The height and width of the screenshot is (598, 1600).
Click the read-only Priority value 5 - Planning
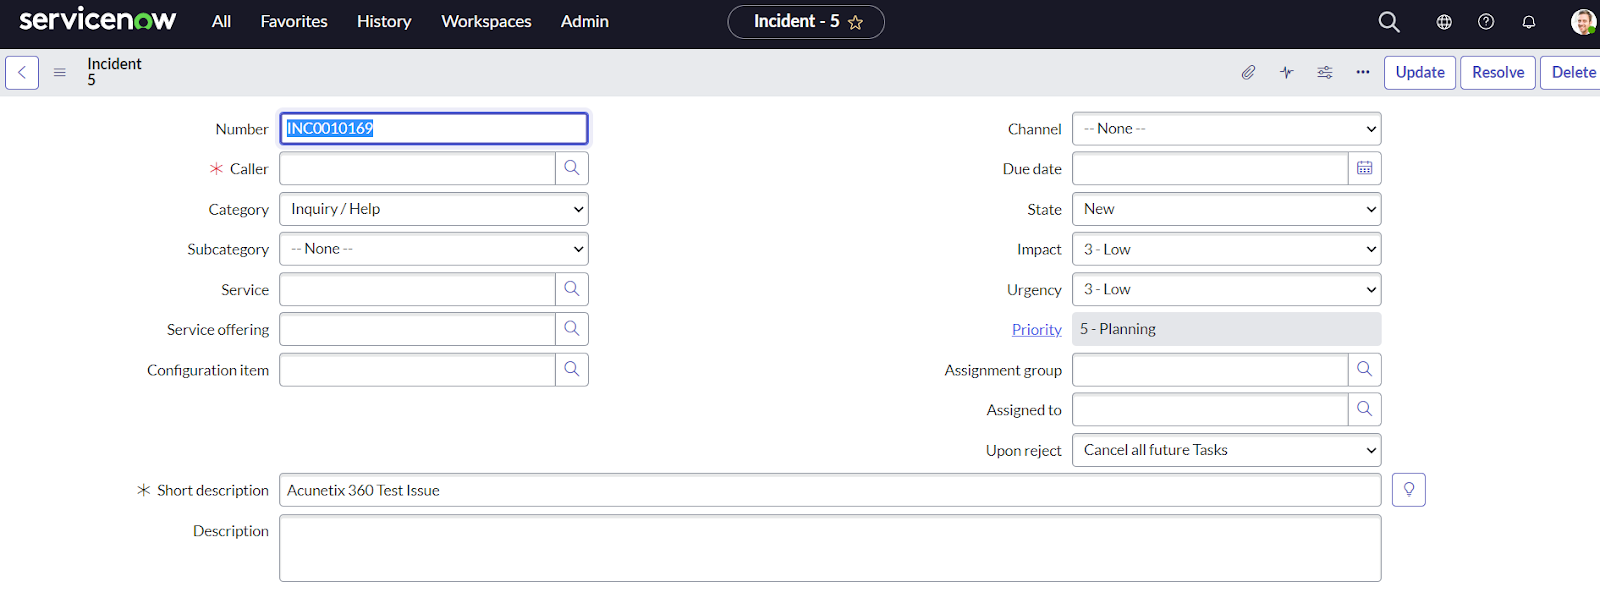pos(1227,329)
